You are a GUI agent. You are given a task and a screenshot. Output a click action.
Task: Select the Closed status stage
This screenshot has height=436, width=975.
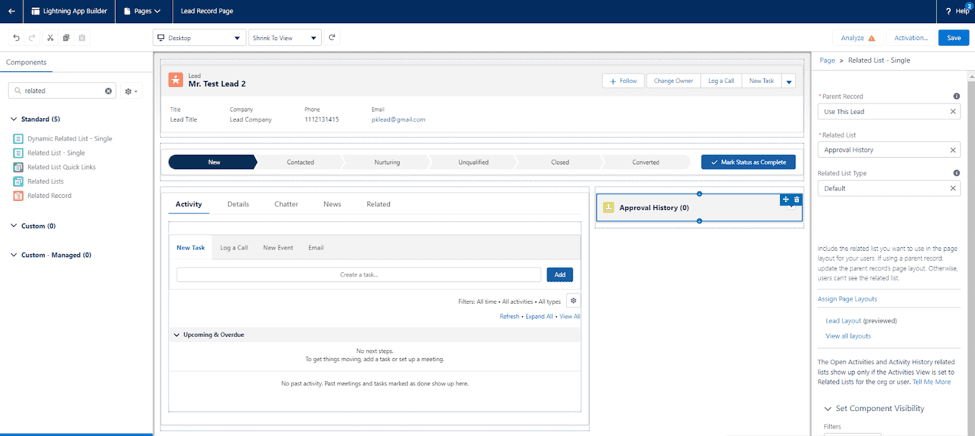(560, 162)
